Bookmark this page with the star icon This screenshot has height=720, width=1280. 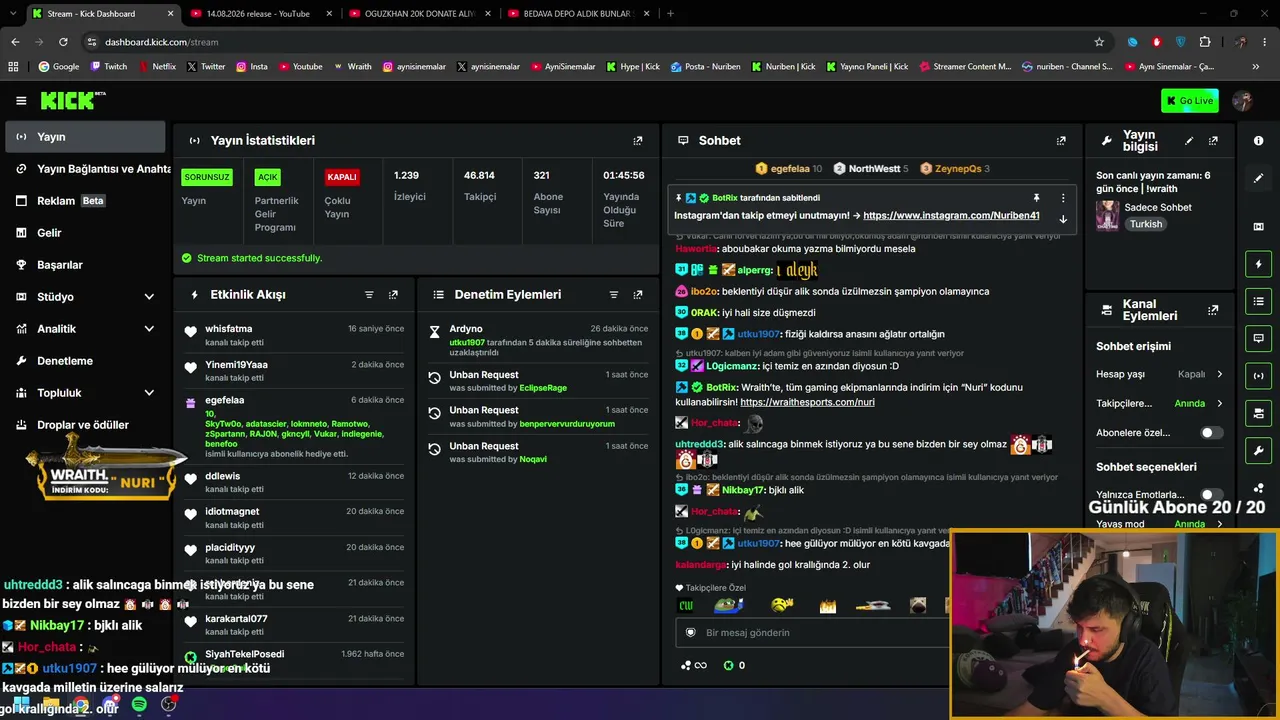pyautogui.click(x=1099, y=42)
